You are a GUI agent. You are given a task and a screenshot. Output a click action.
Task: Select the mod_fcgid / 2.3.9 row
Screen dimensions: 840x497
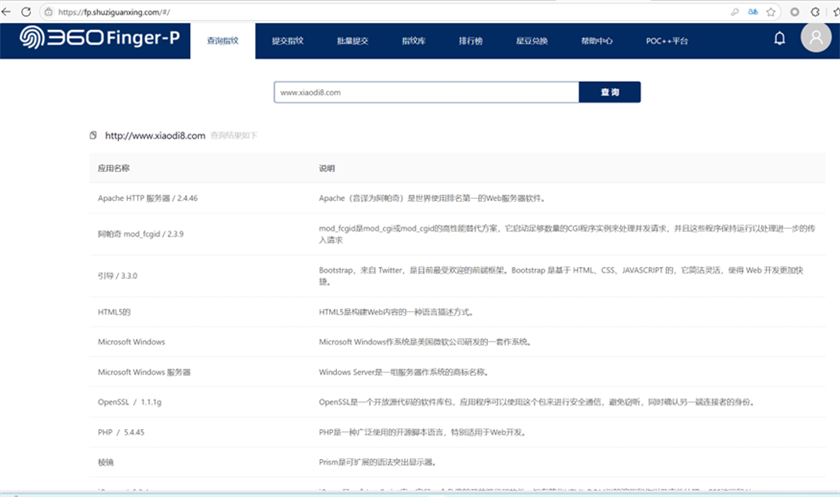pyautogui.click(x=458, y=234)
